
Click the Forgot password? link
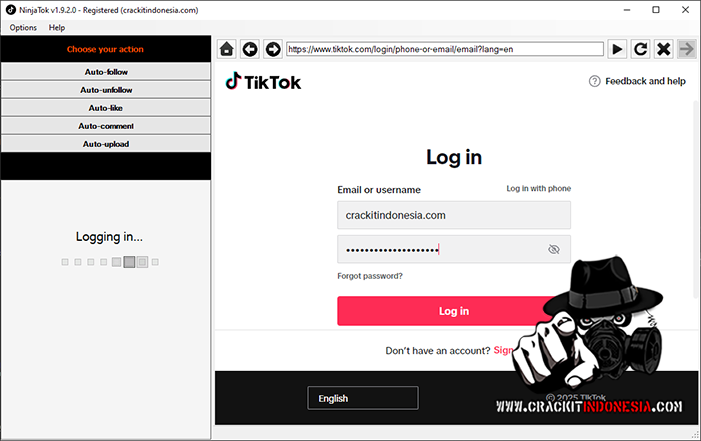370,276
